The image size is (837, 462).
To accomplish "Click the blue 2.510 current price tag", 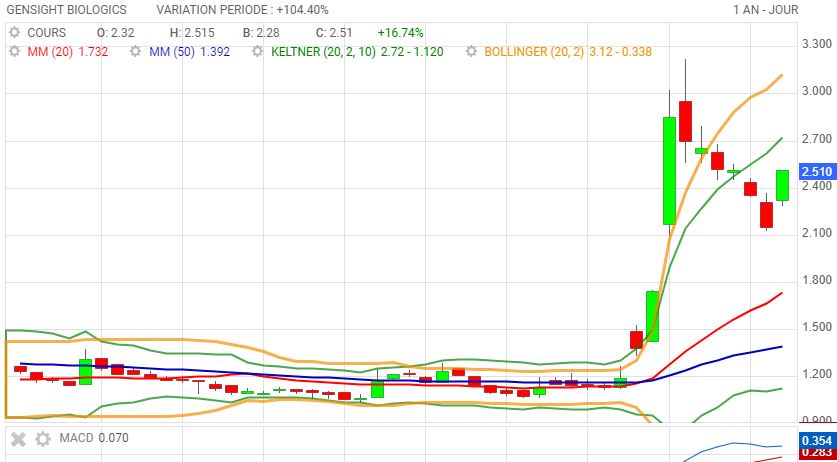I will [x=817, y=172].
